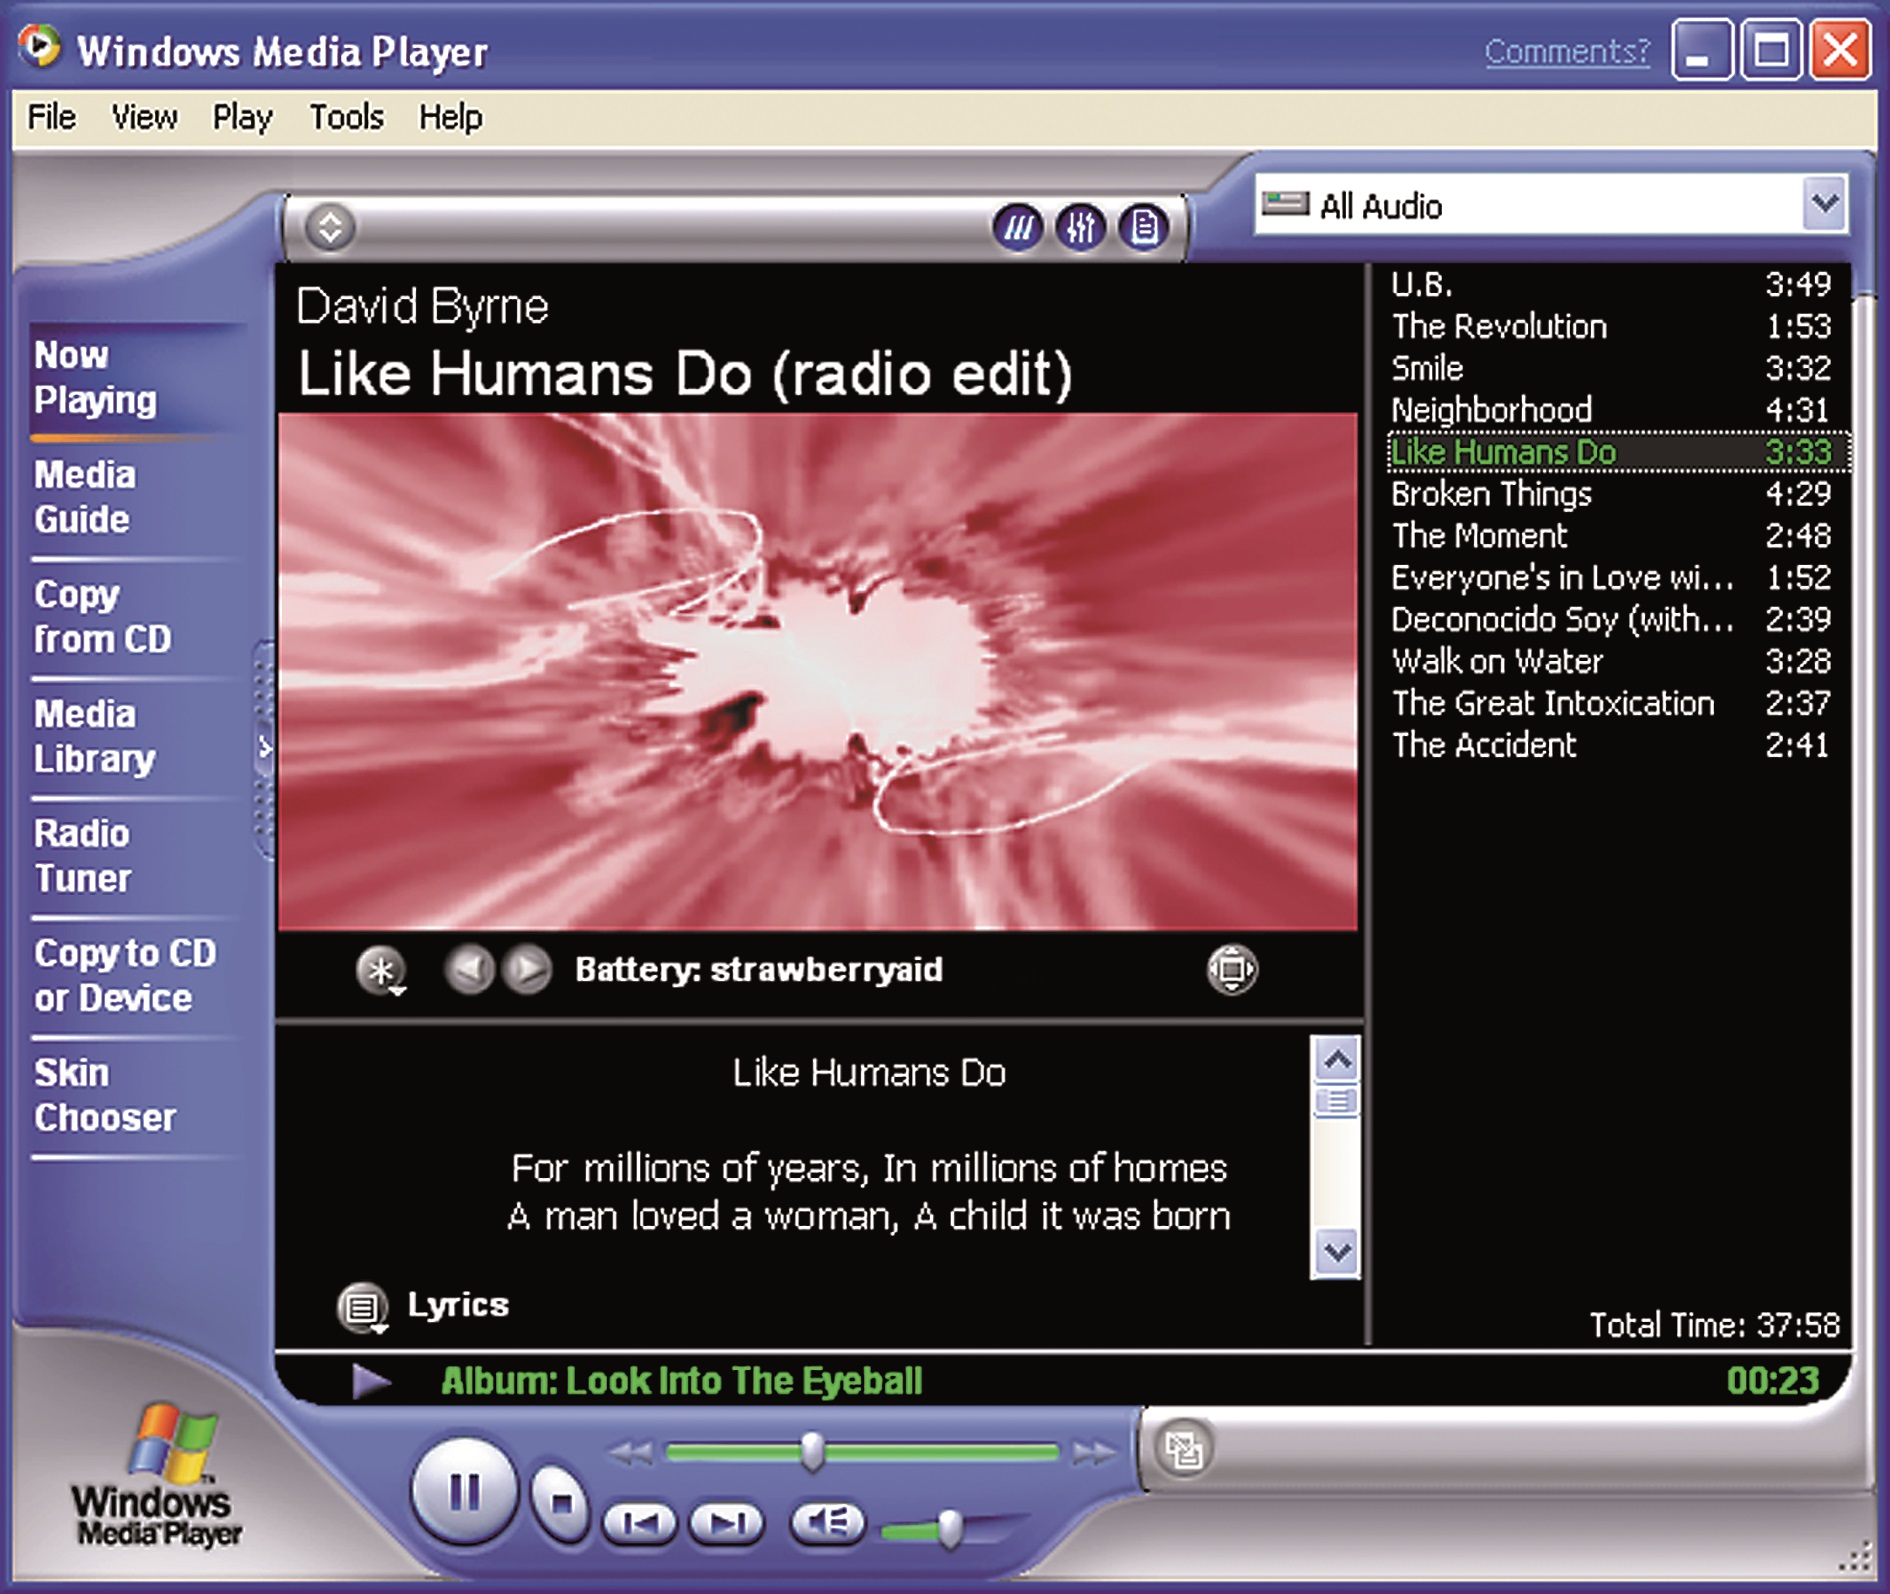Skip to the previous track
1890x1594 pixels.
[x=640, y=1523]
